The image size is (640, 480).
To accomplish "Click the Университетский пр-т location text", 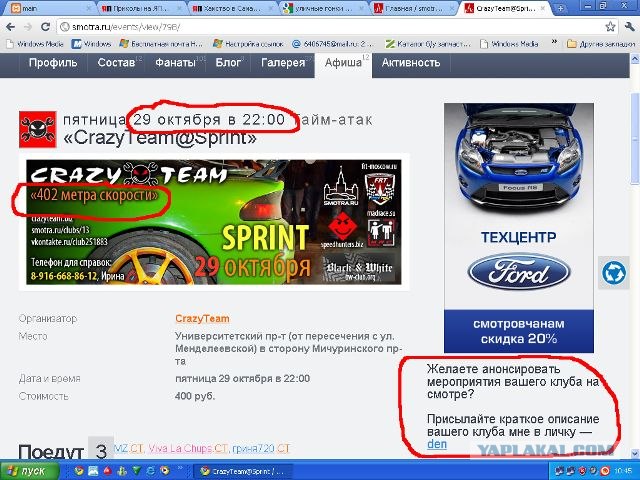I will pyautogui.click(x=288, y=349).
